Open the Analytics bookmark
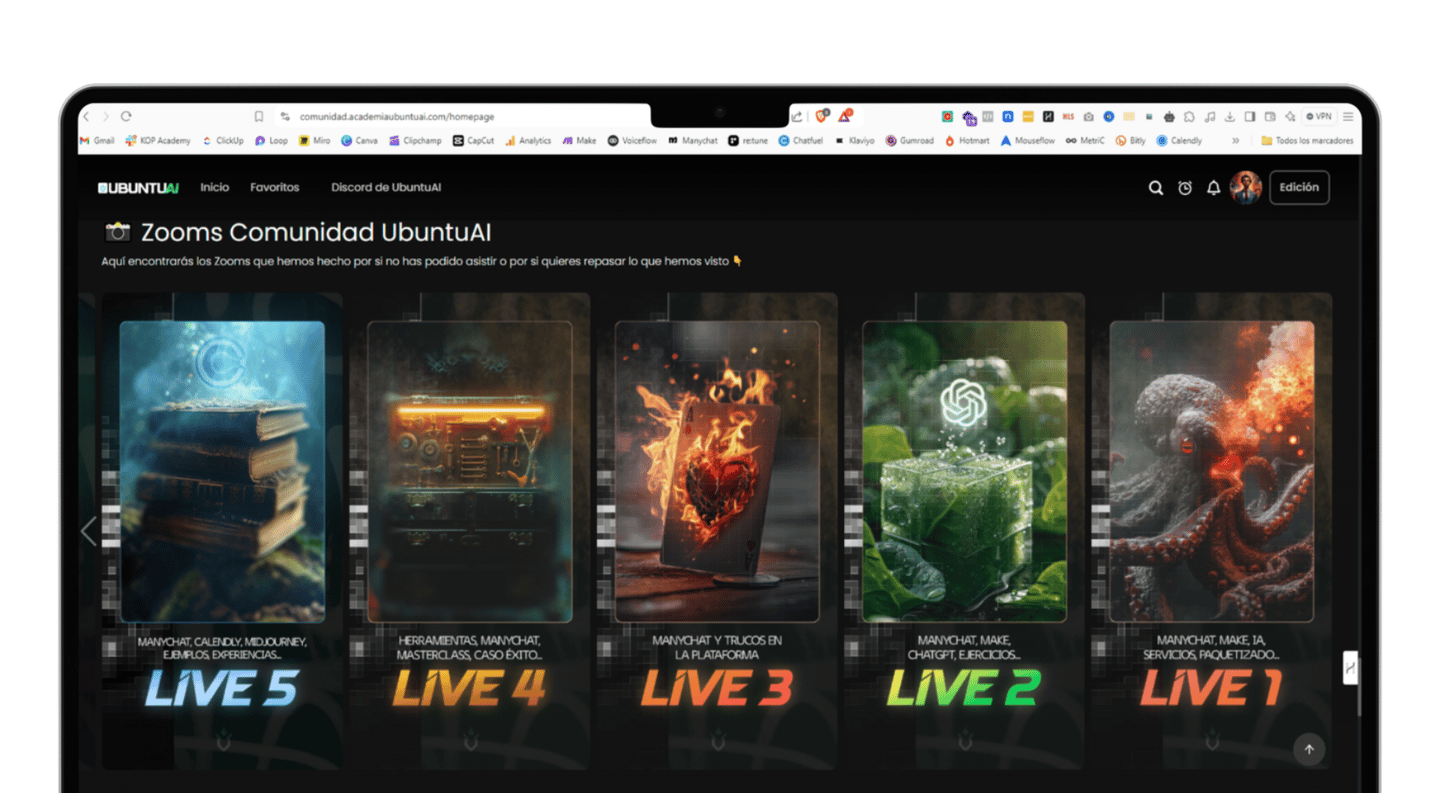 point(528,141)
